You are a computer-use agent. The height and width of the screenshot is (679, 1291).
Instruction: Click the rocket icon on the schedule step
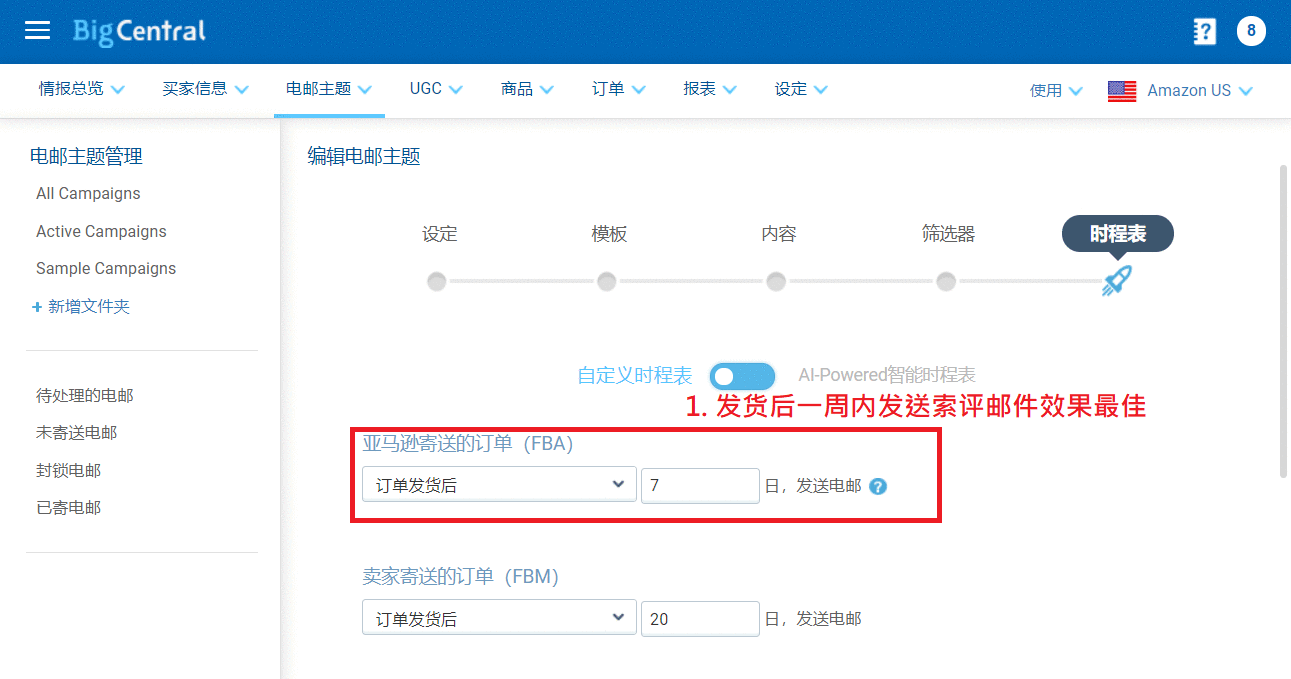click(x=1116, y=281)
